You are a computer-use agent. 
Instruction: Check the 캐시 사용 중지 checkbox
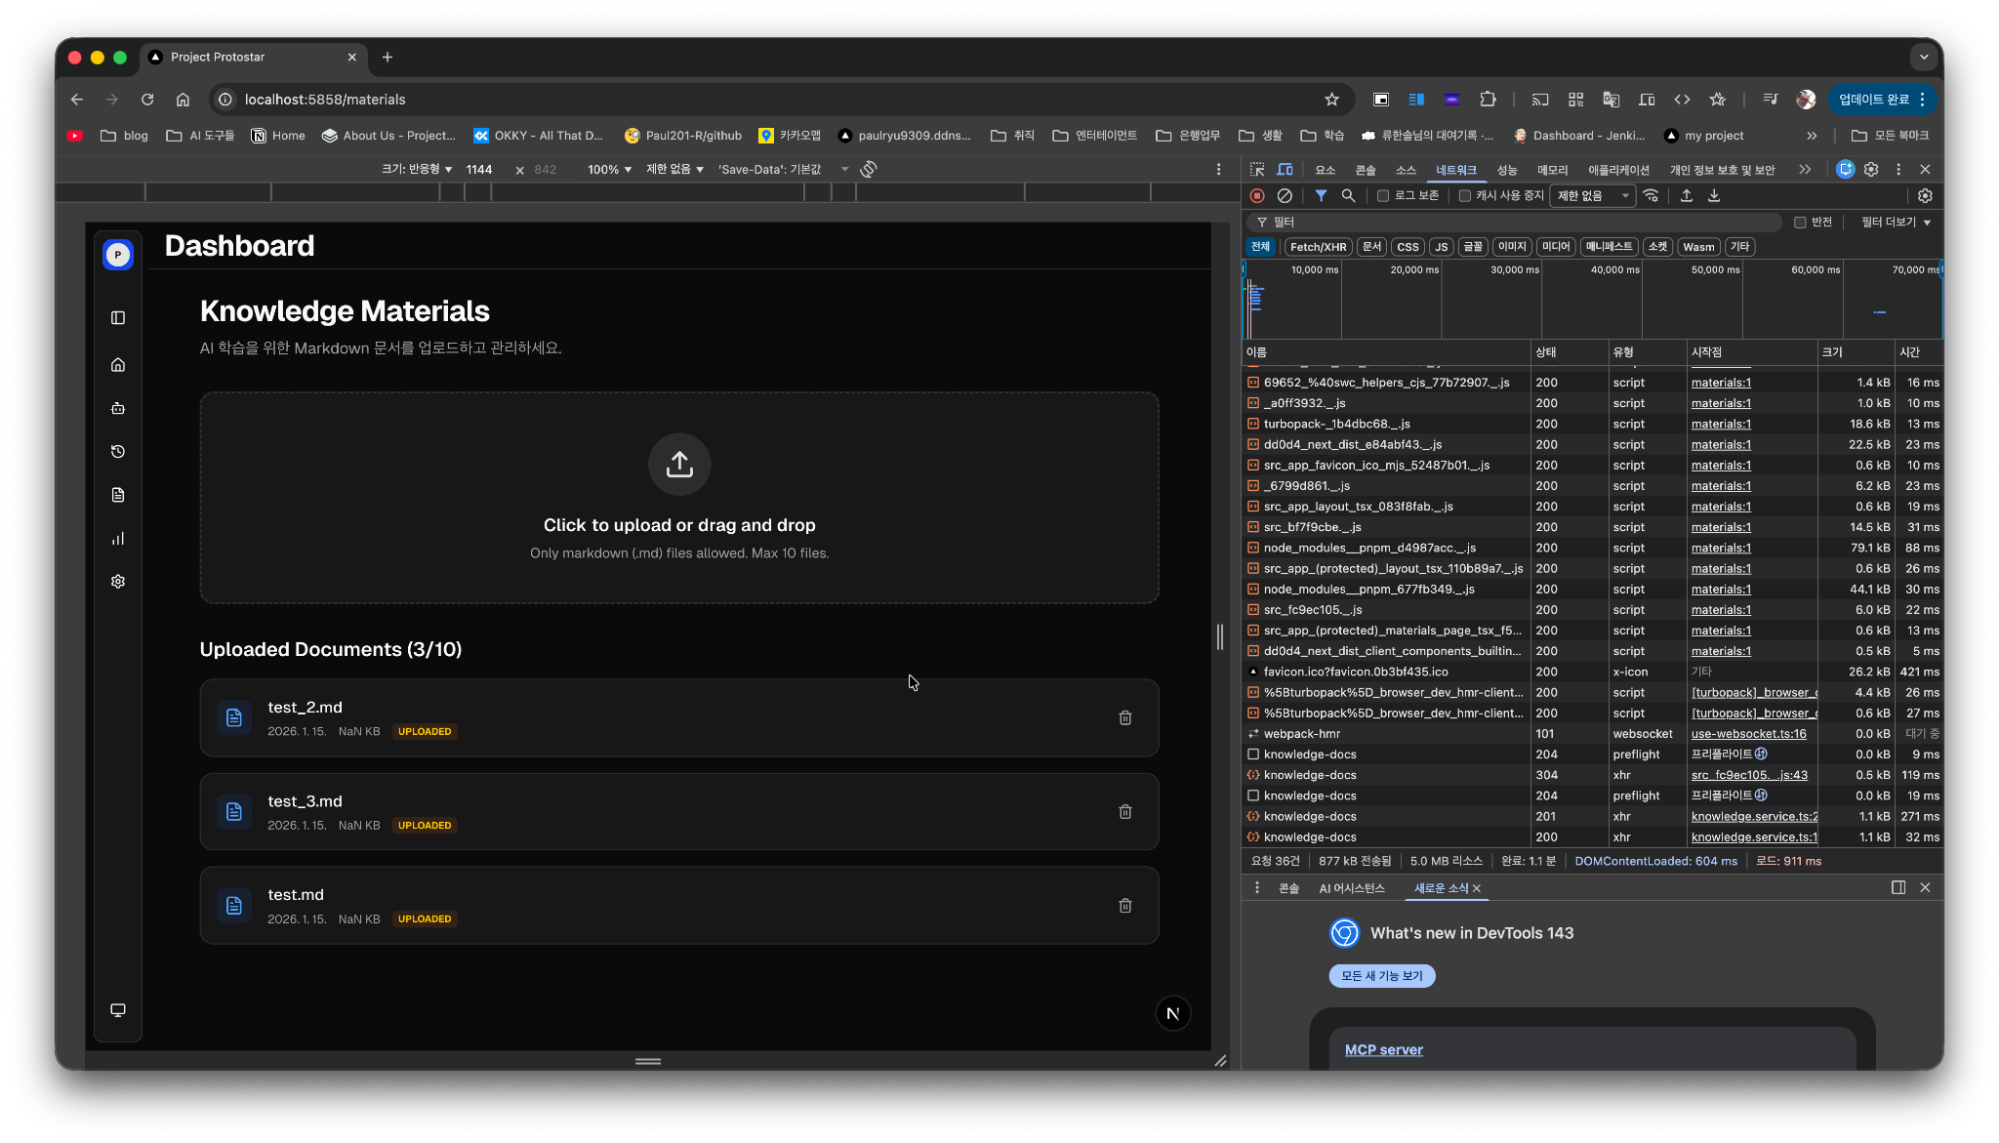1465,196
